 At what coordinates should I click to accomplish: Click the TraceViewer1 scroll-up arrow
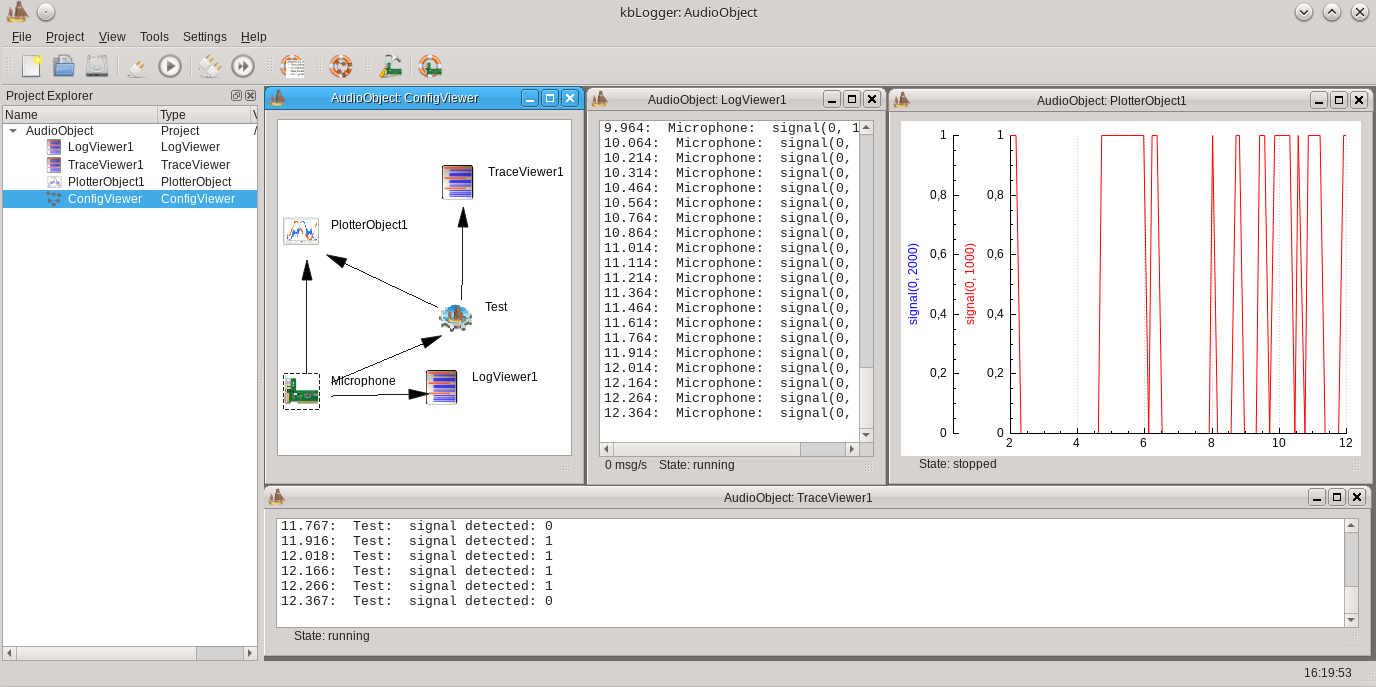[1351, 526]
